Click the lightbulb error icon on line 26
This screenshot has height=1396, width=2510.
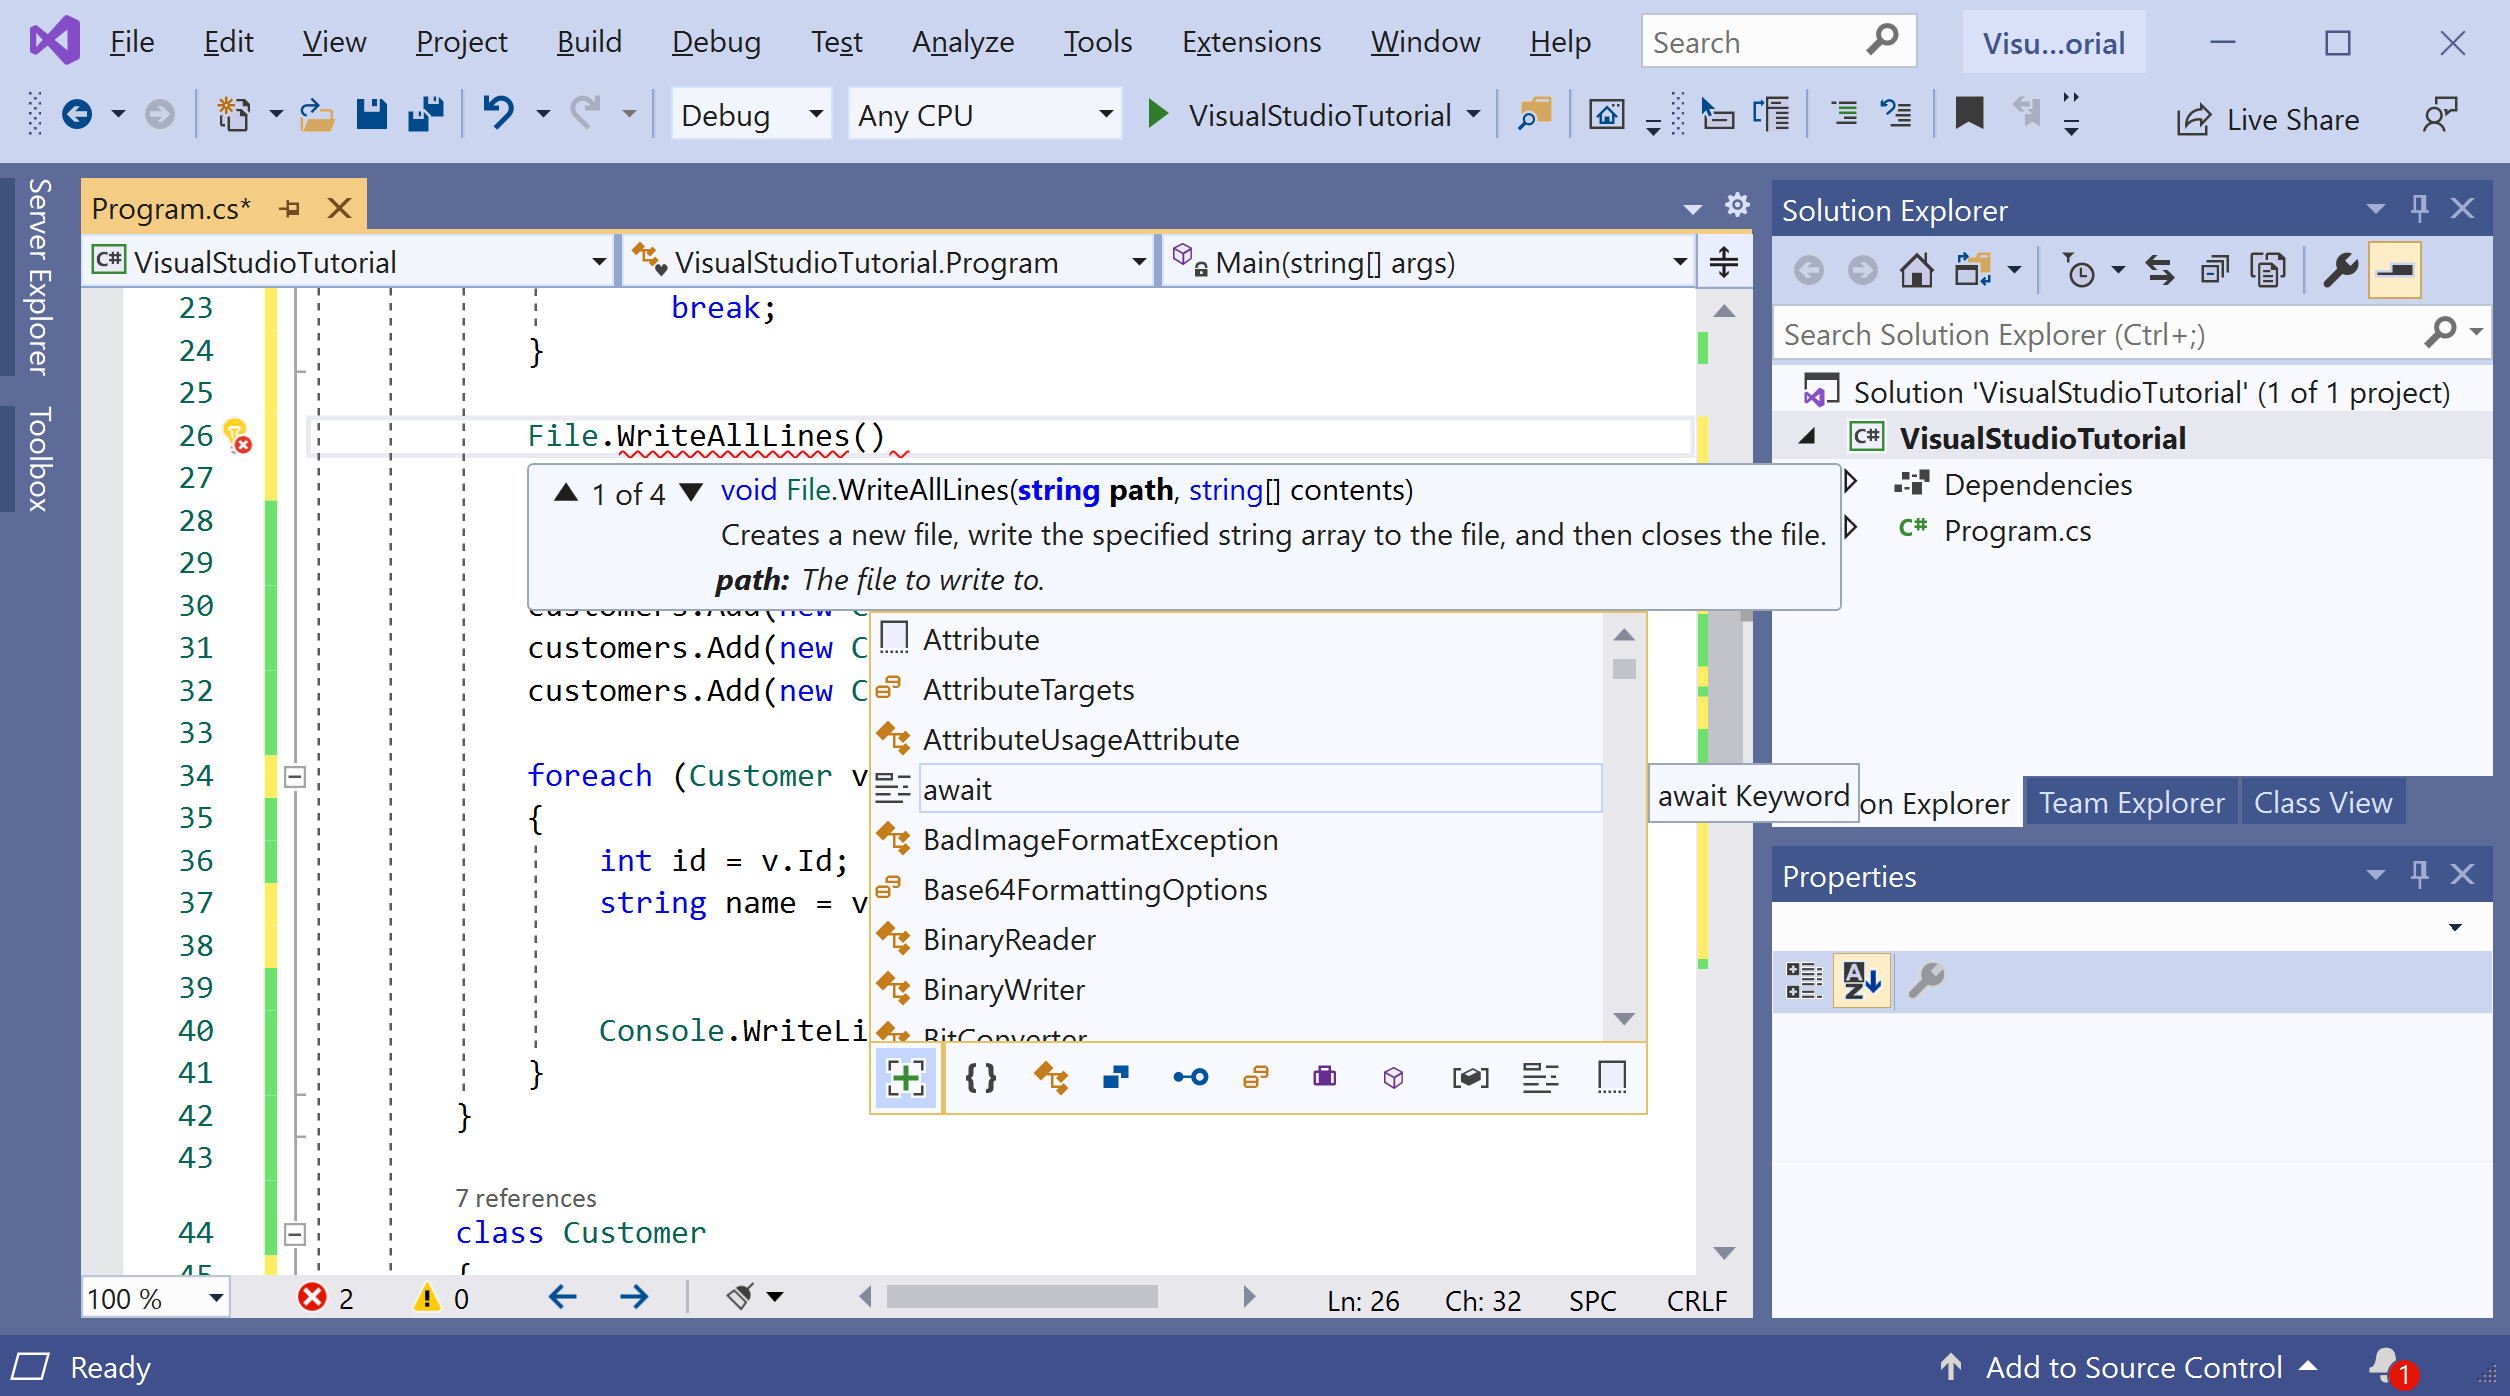click(237, 436)
